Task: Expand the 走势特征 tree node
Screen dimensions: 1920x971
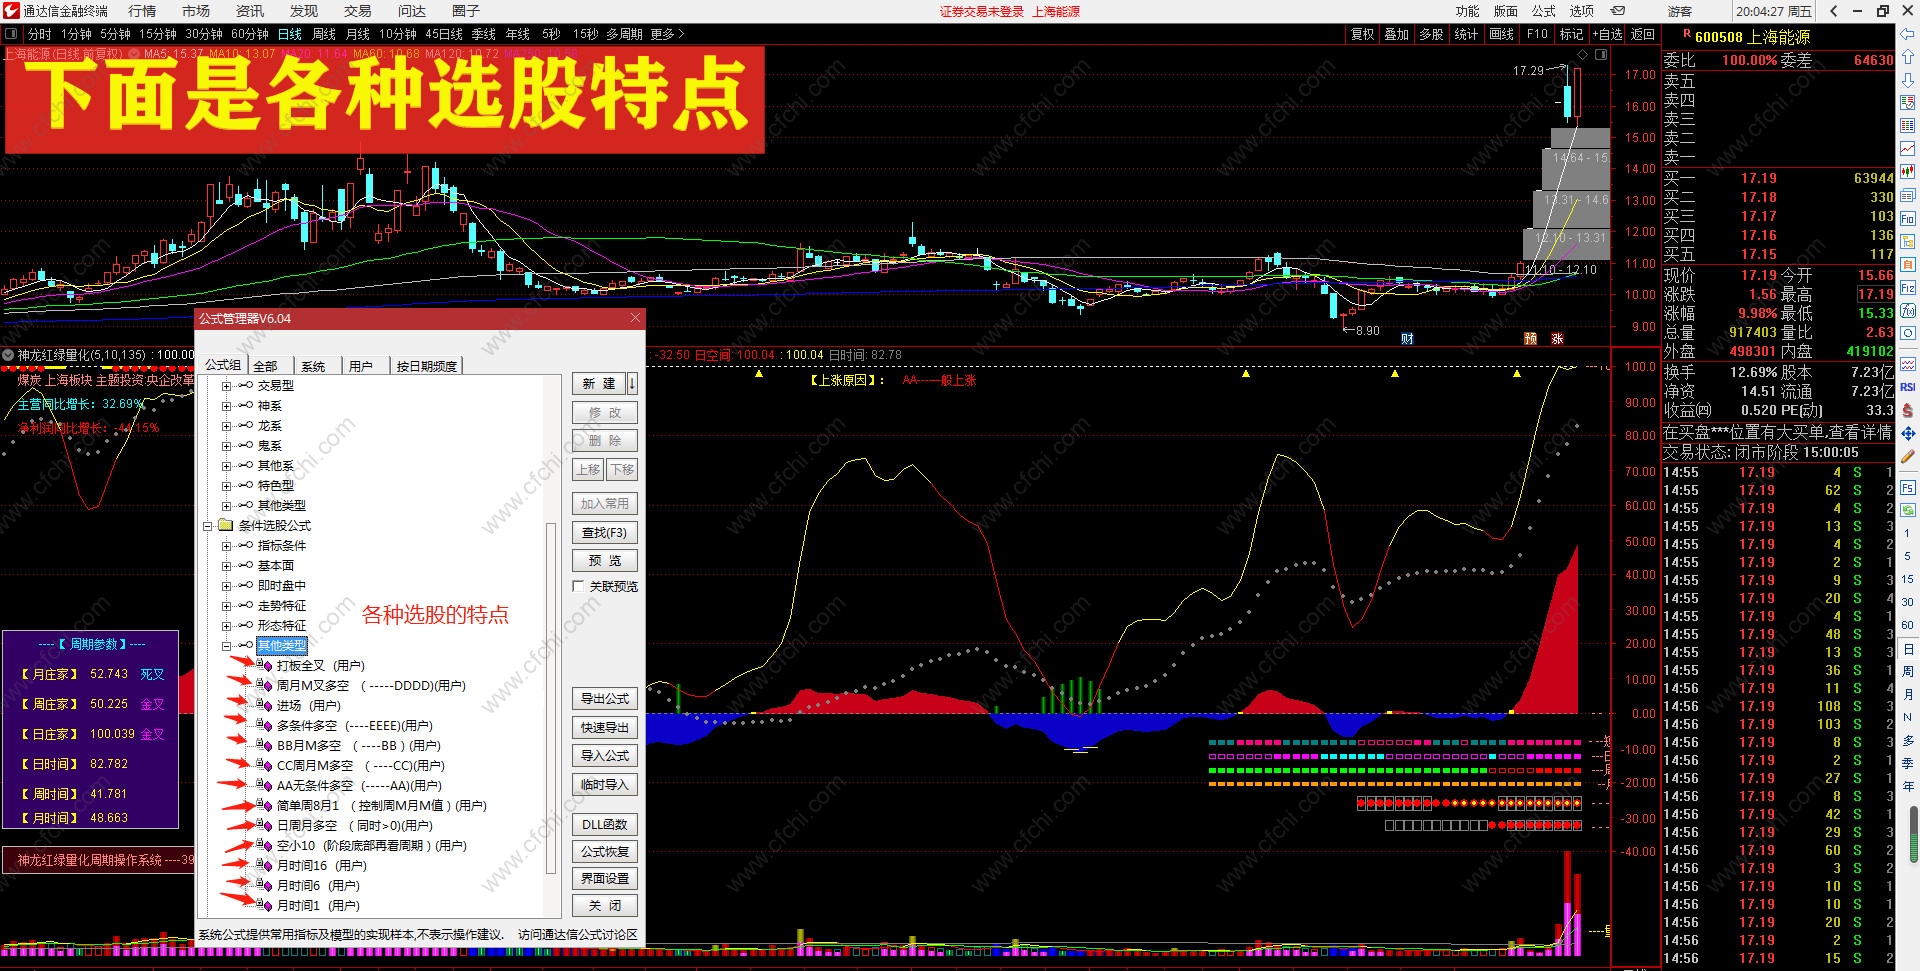Action: pos(226,606)
